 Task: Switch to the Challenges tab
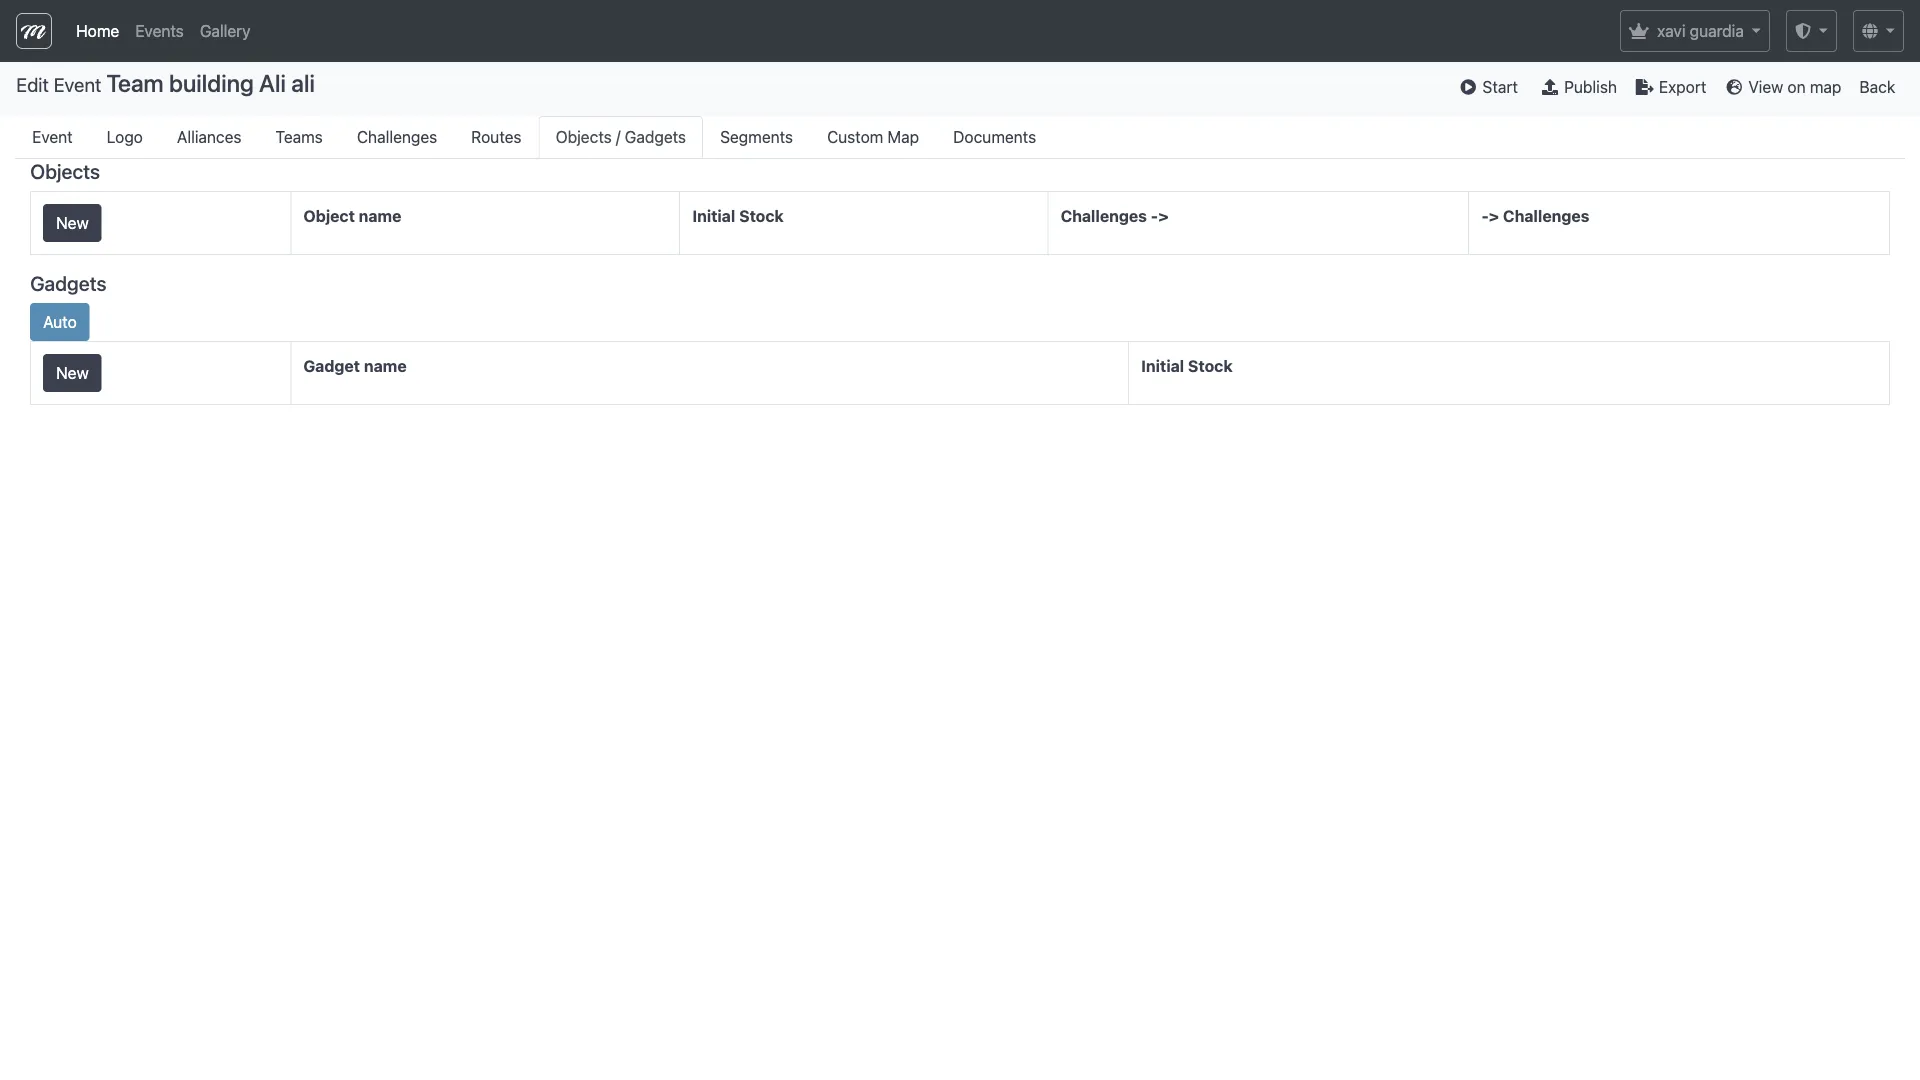pyautogui.click(x=396, y=137)
